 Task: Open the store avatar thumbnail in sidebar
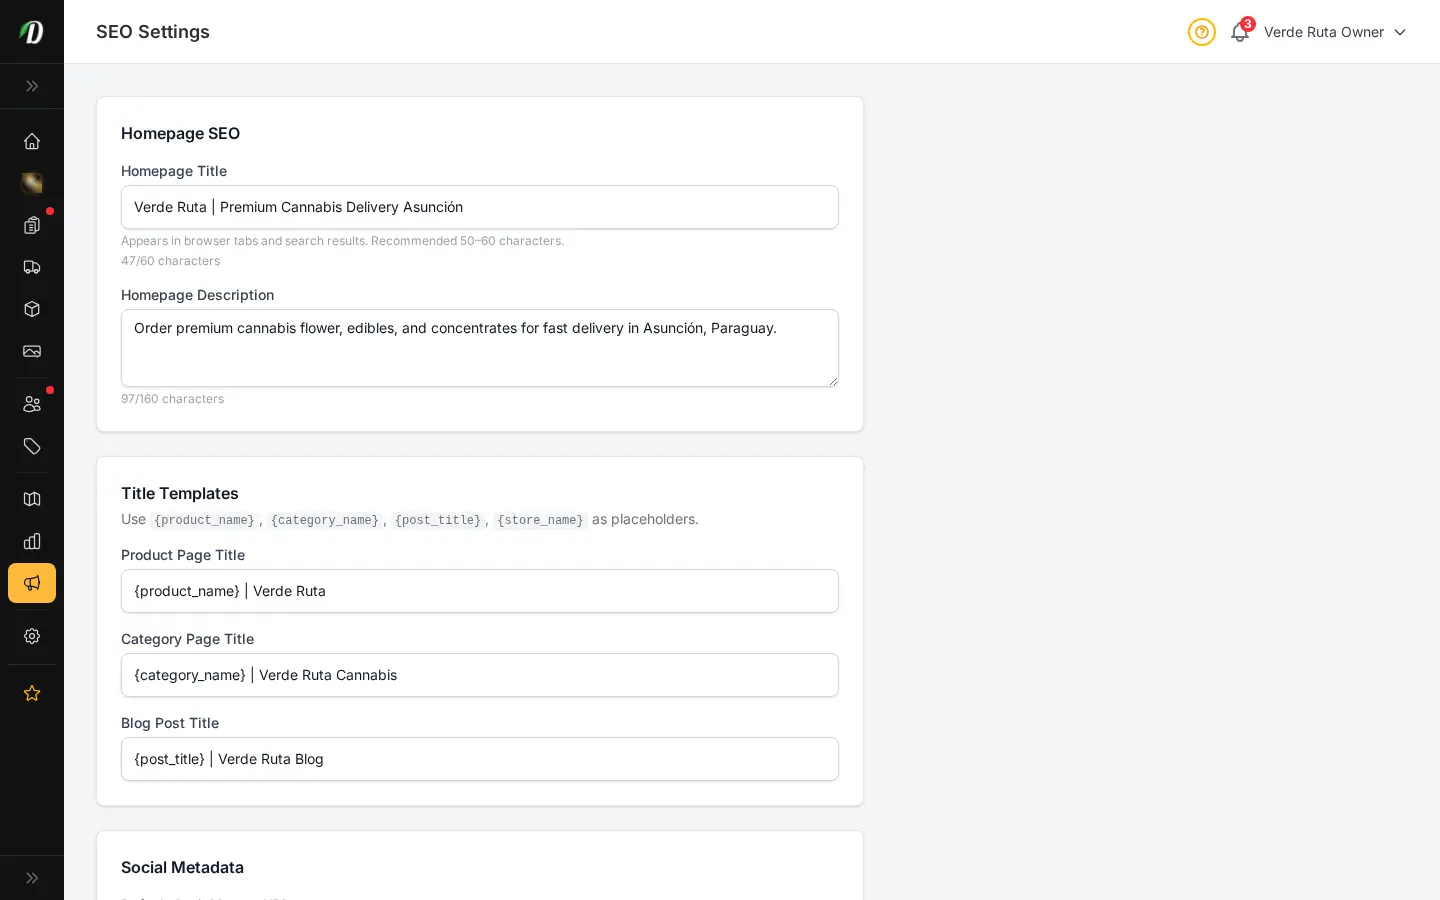click(32, 183)
